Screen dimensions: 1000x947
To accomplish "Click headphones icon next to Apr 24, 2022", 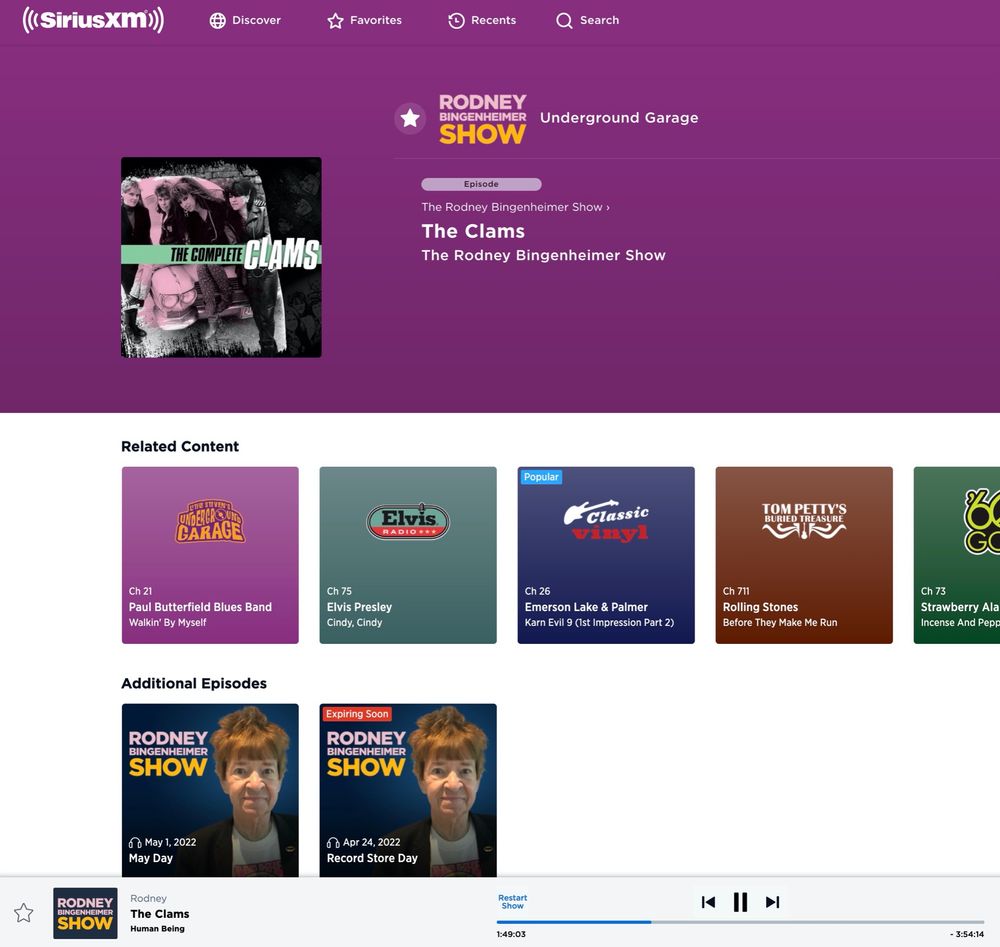I will 333,842.
